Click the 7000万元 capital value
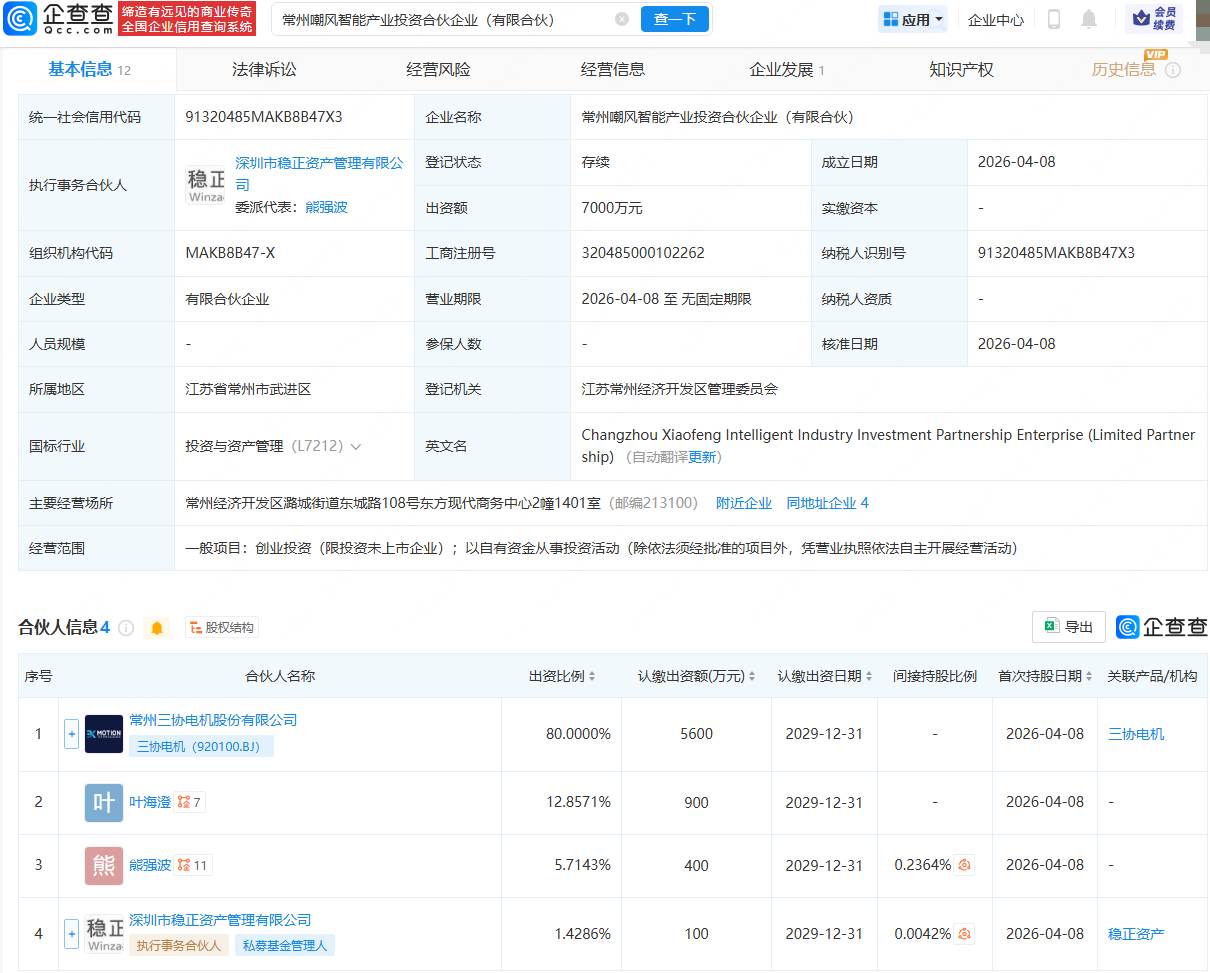The height and width of the screenshot is (973, 1210). pyautogui.click(x=612, y=208)
